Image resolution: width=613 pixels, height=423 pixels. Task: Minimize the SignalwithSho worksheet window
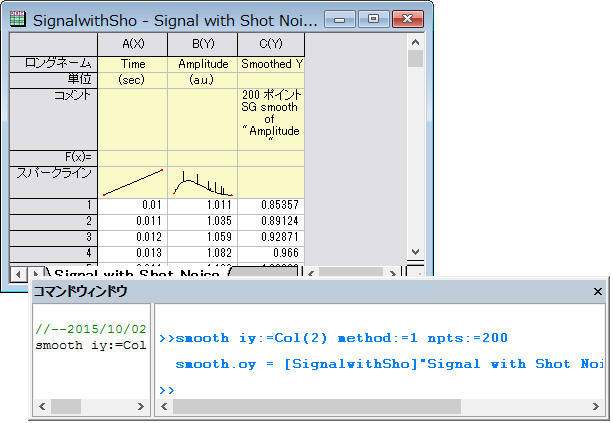[x=339, y=19]
